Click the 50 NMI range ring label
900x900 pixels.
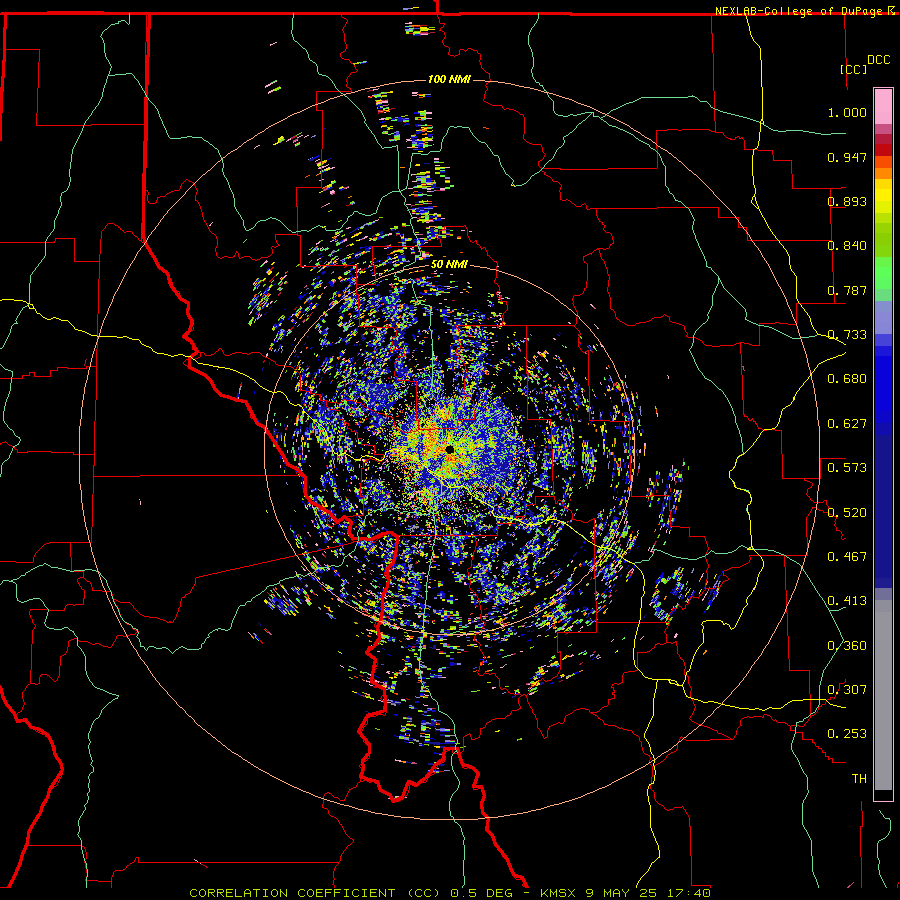click(x=449, y=265)
